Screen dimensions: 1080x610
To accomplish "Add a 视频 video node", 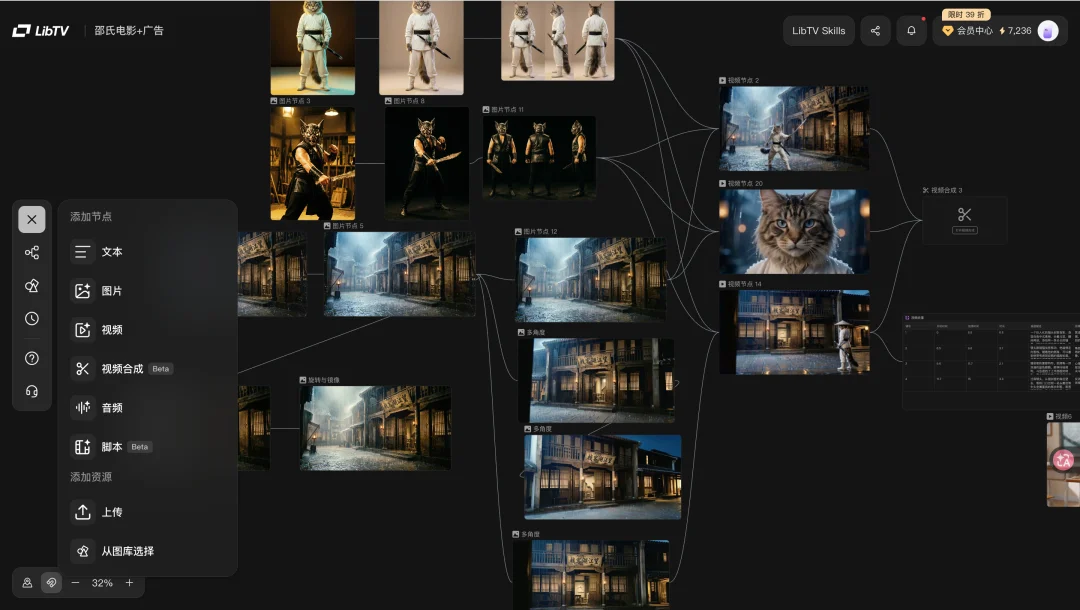I will click(111, 330).
